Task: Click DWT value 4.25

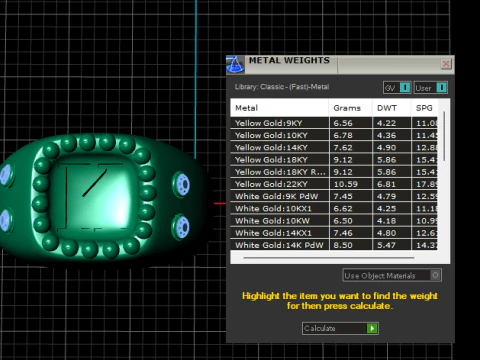Action: (x=387, y=209)
